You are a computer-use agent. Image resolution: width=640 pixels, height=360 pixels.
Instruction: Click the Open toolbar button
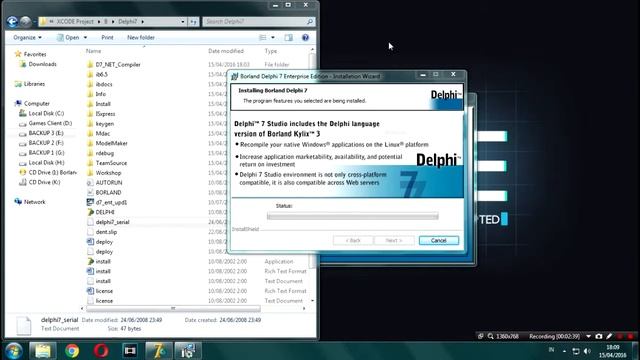coord(68,38)
